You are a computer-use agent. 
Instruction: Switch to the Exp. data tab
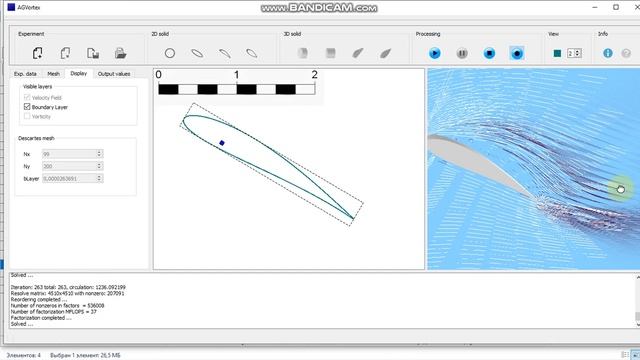tap(25, 74)
